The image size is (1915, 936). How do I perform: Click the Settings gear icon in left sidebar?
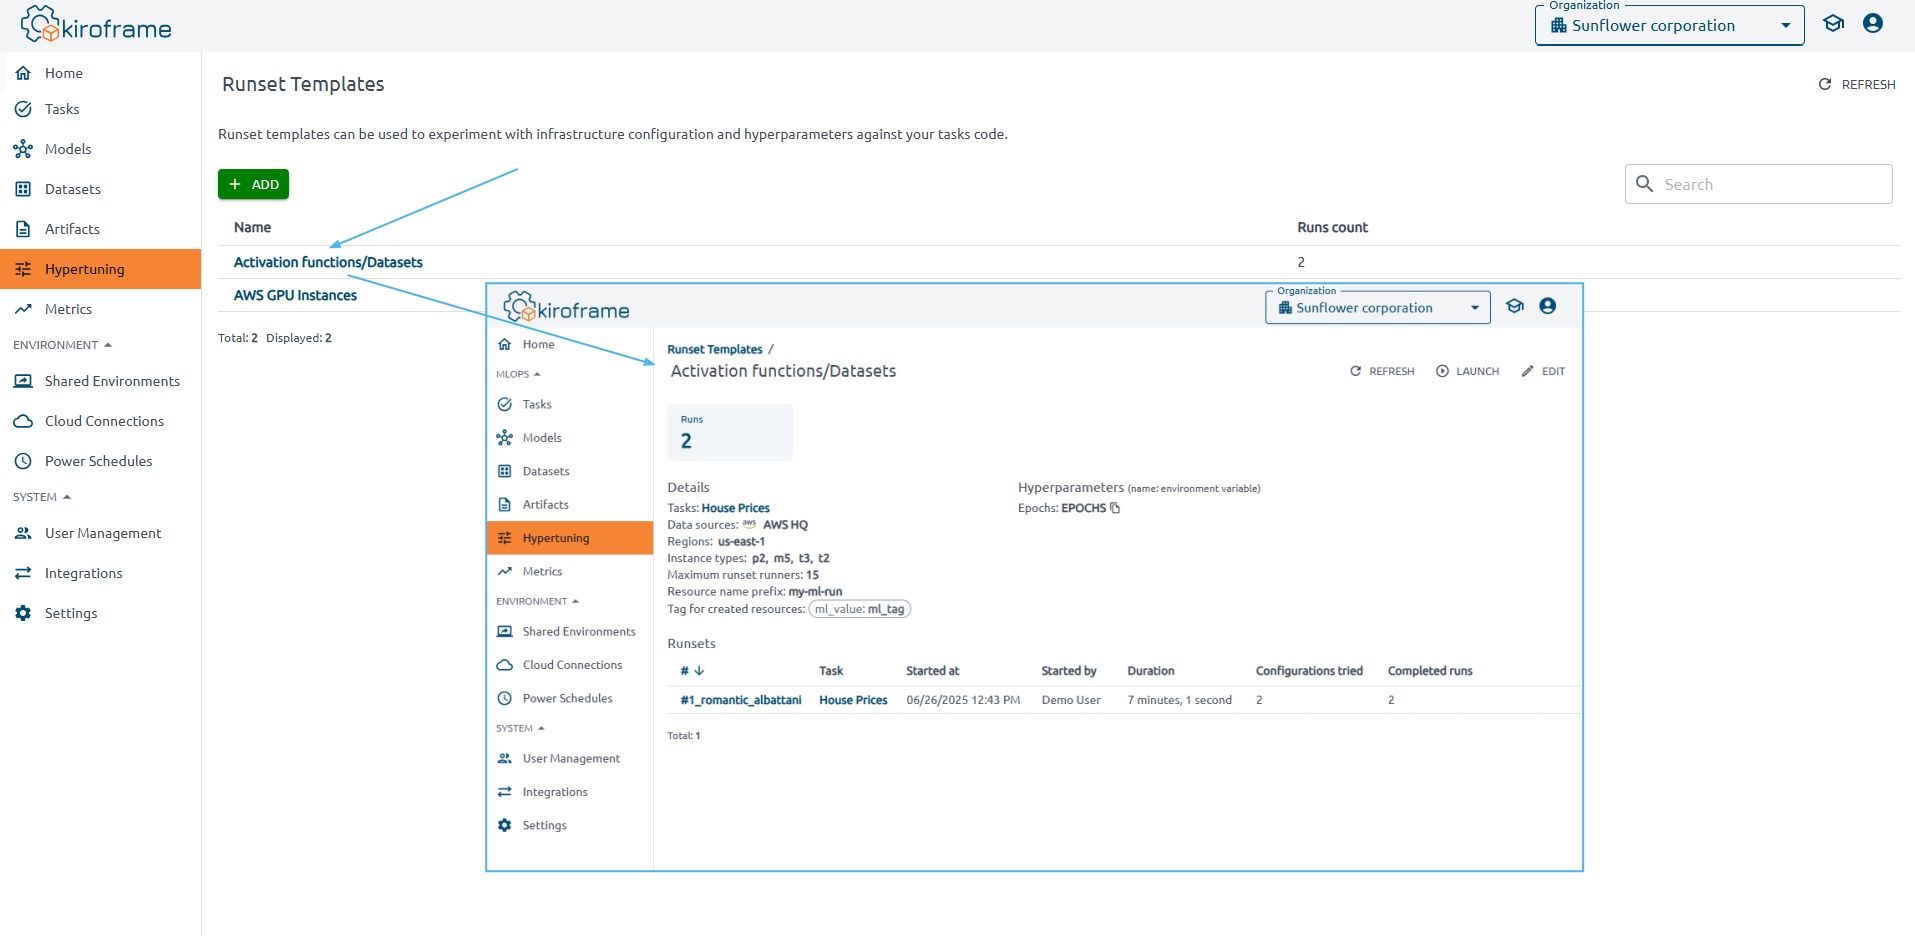pos(23,613)
